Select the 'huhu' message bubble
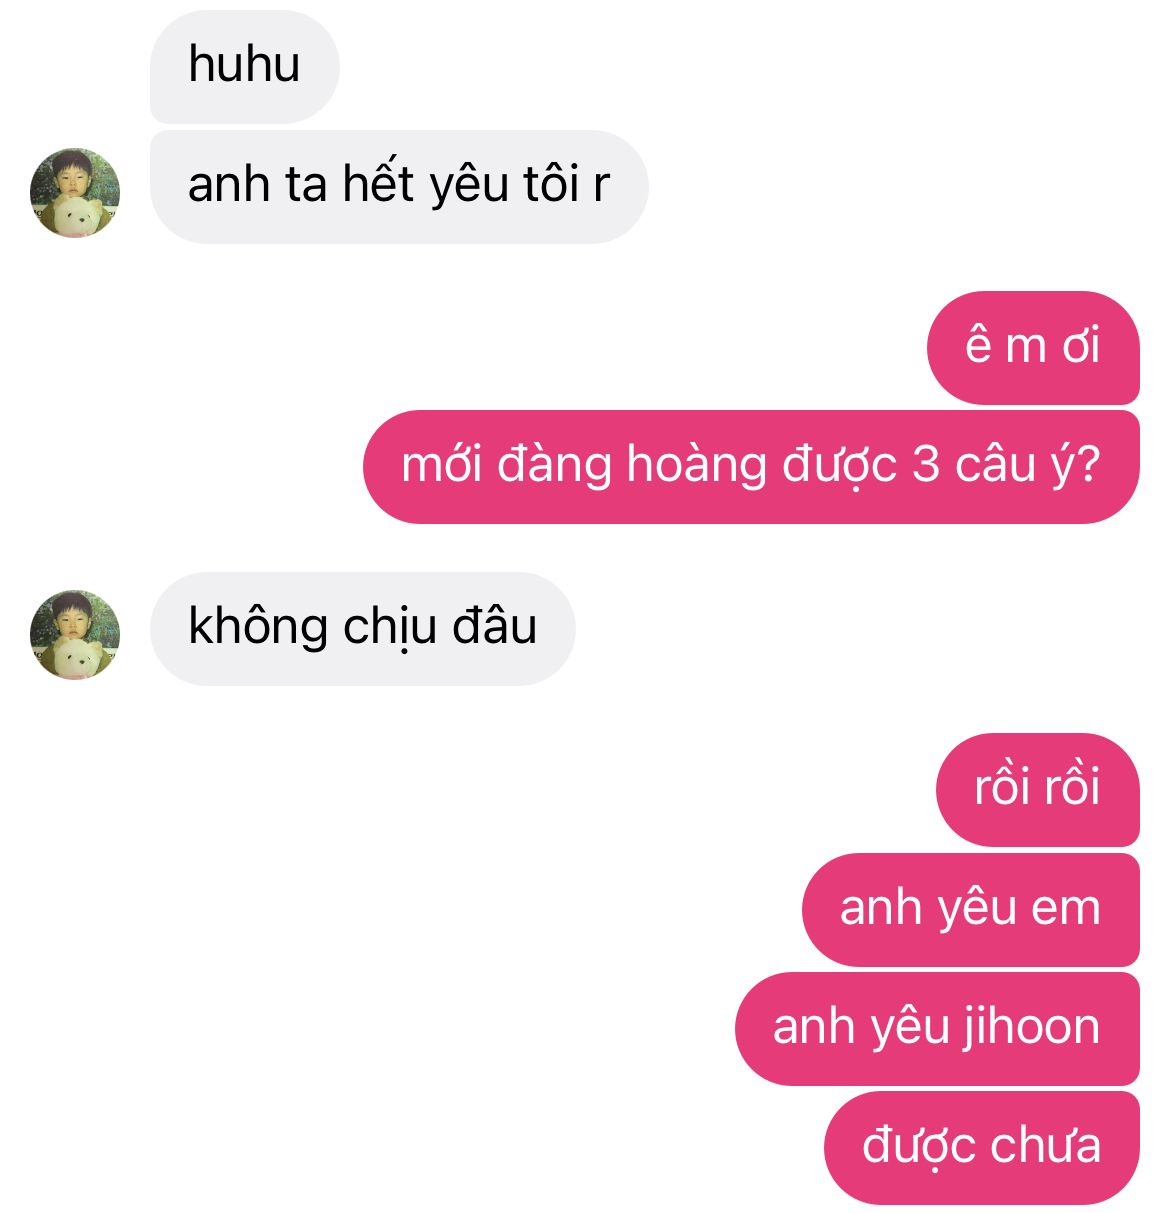This screenshot has height=1213, width=1170. tap(245, 67)
